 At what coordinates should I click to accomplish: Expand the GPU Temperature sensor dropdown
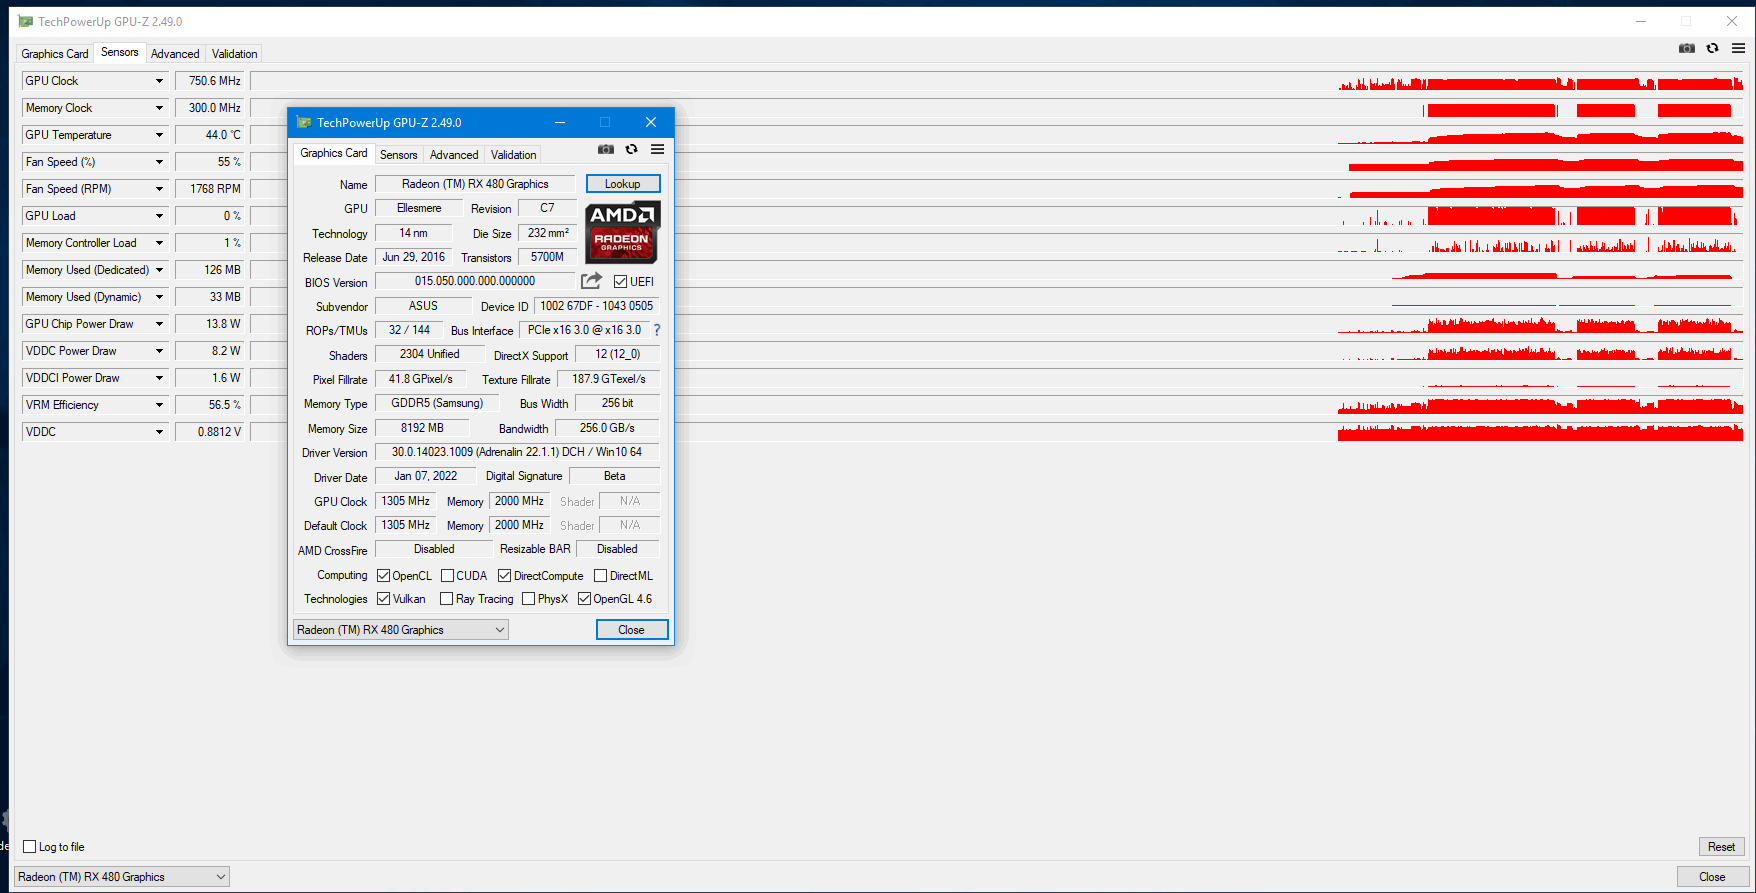pos(159,135)
